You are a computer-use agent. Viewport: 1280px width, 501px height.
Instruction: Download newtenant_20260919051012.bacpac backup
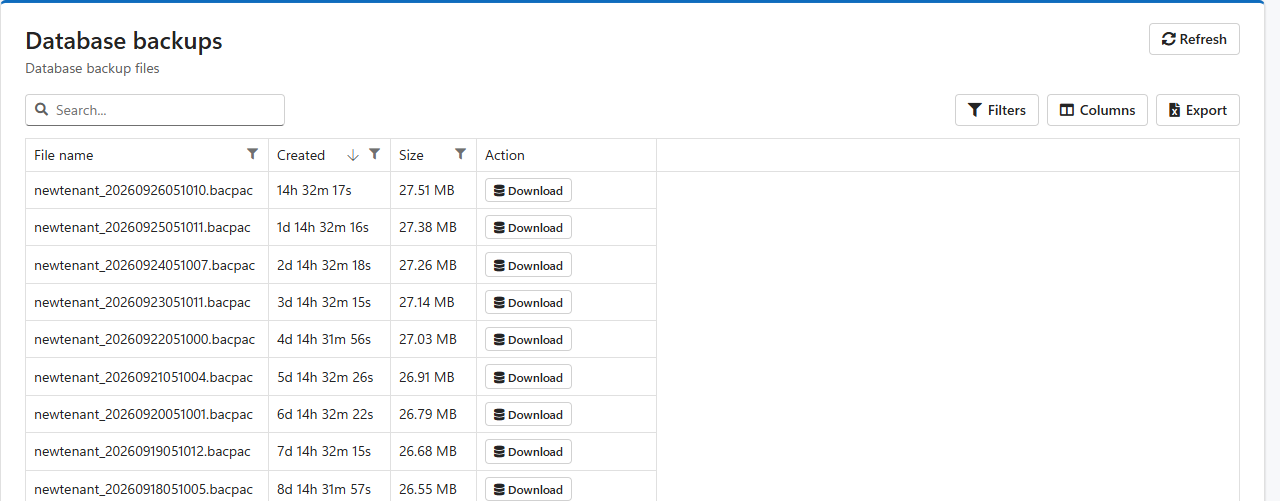click(528, 451)
